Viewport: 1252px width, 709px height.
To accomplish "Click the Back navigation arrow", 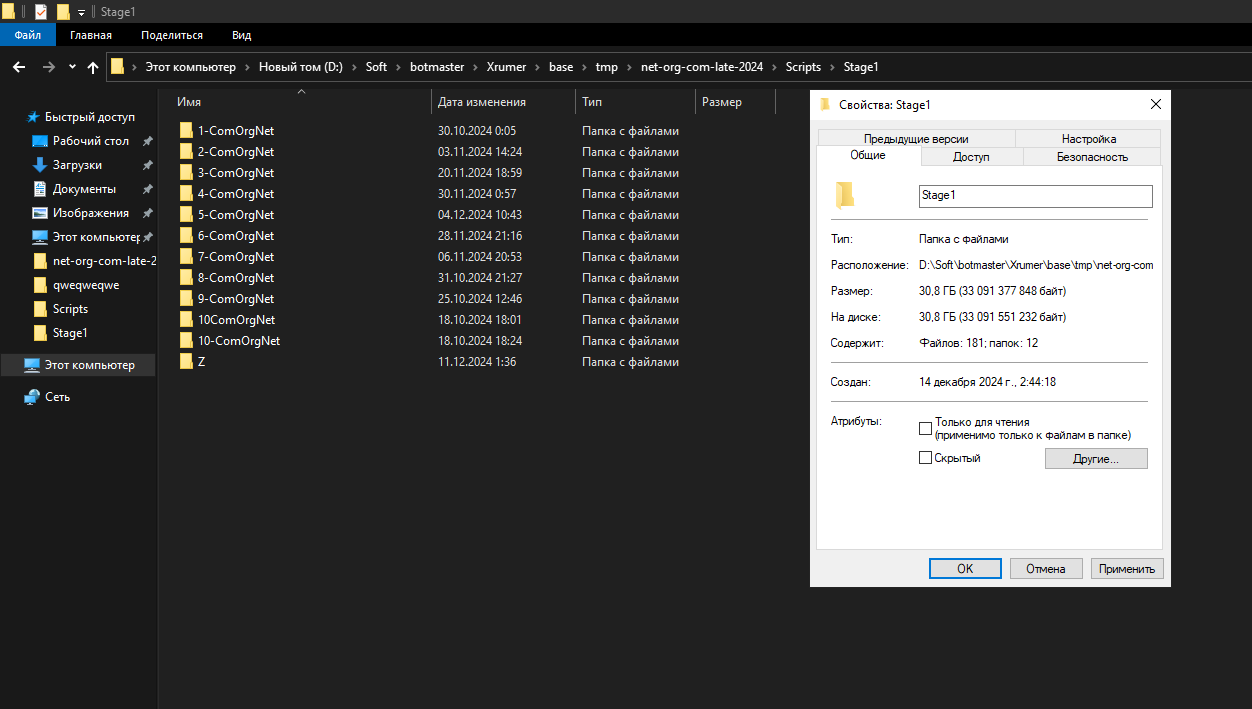I will coord(19,67).
